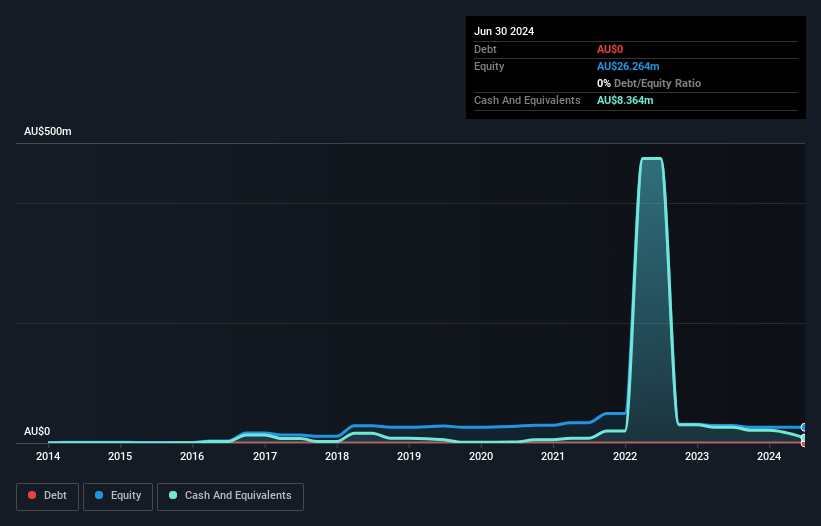Click the 2016 x-axis label
This screenshot has height=526, width=821.
(192, 456)
